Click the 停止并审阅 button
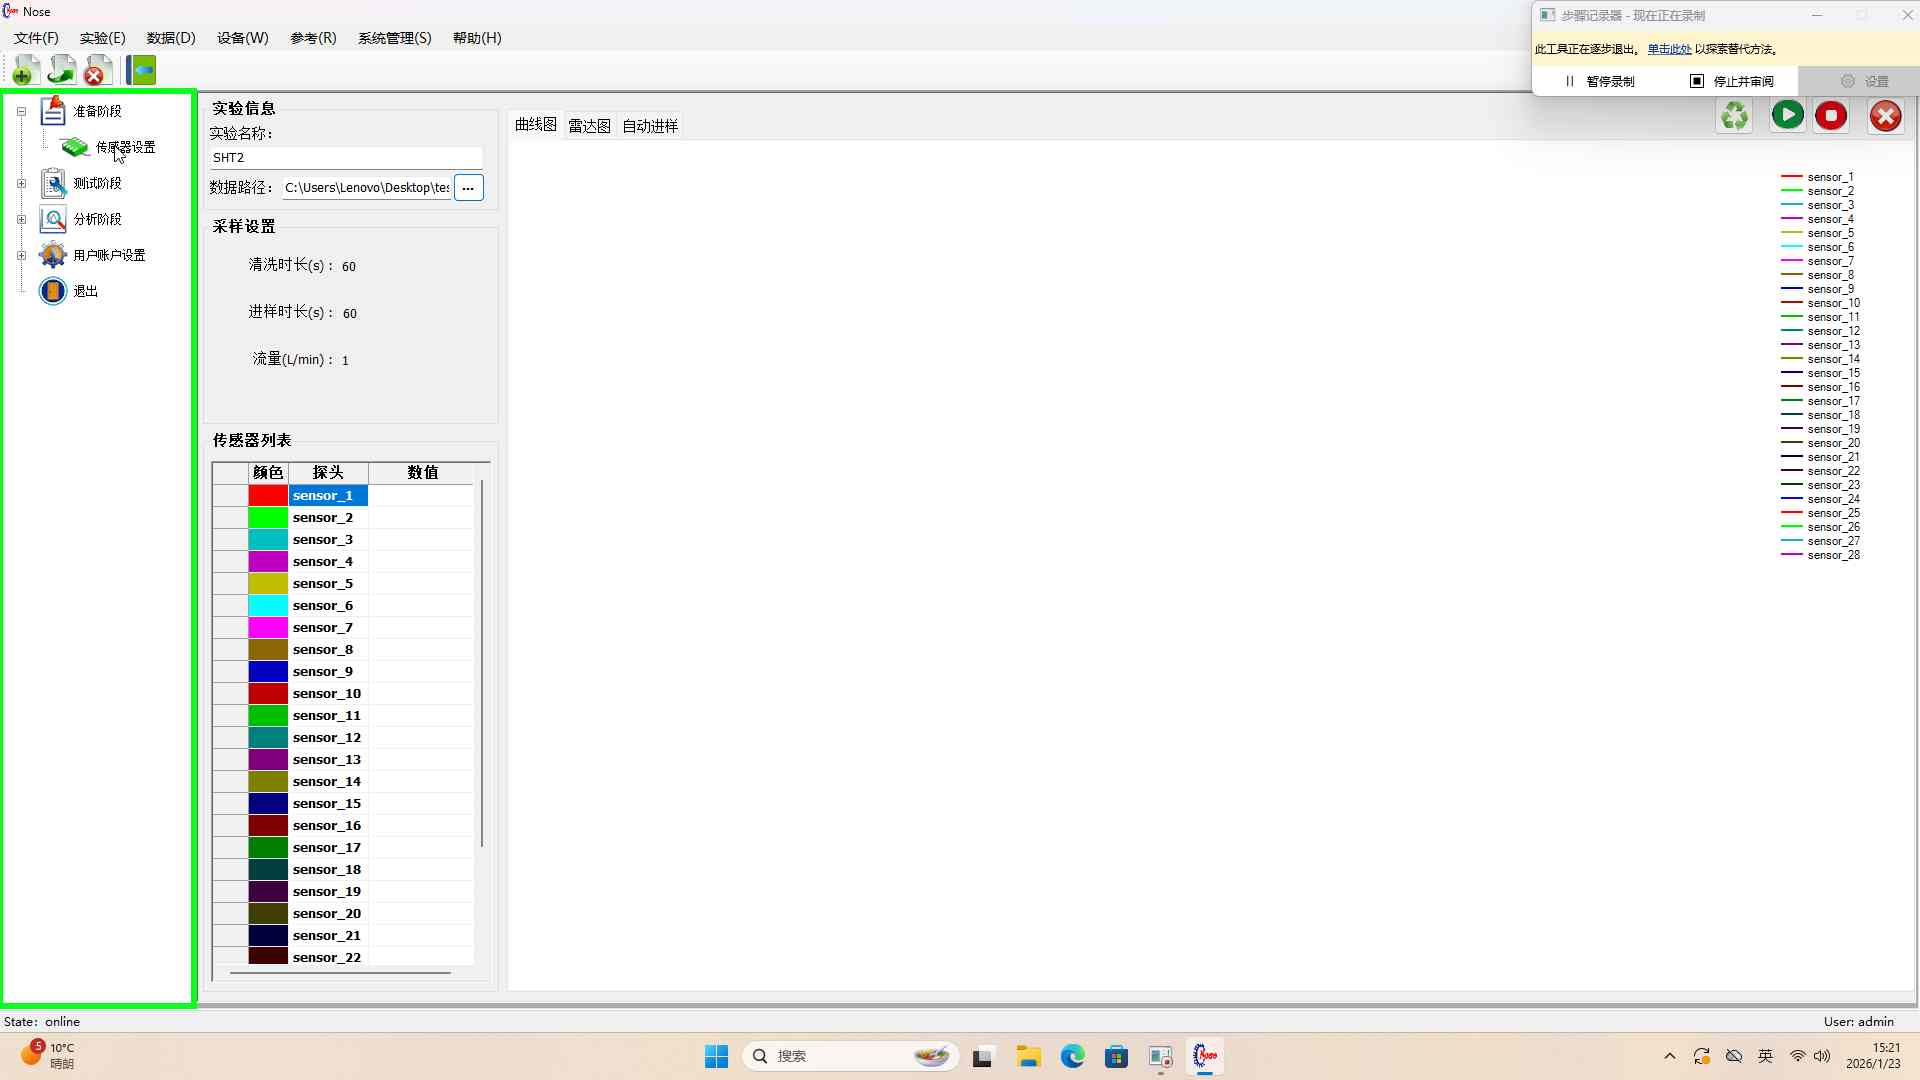Viewport: 1920px width, 1080px height. coord(1732,81)
